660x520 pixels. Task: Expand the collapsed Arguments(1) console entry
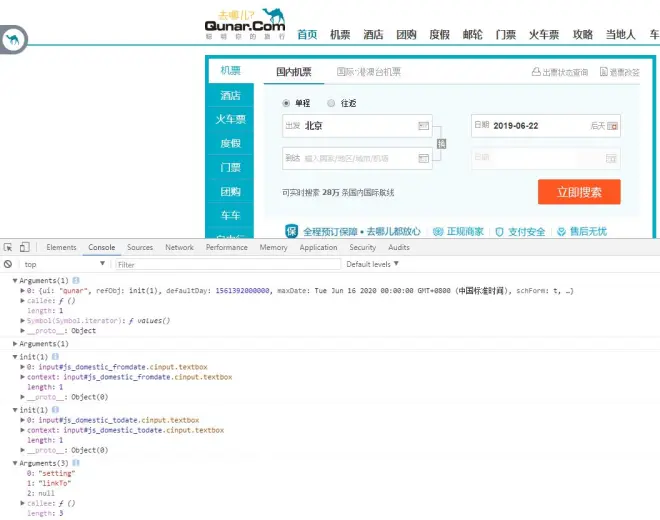click(15, 344)
